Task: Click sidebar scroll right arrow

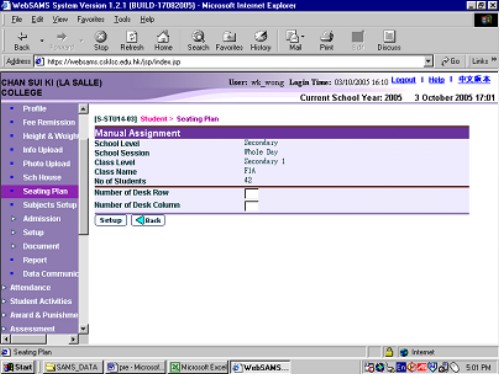Action: pyautogui.click(x=73, y=339)
